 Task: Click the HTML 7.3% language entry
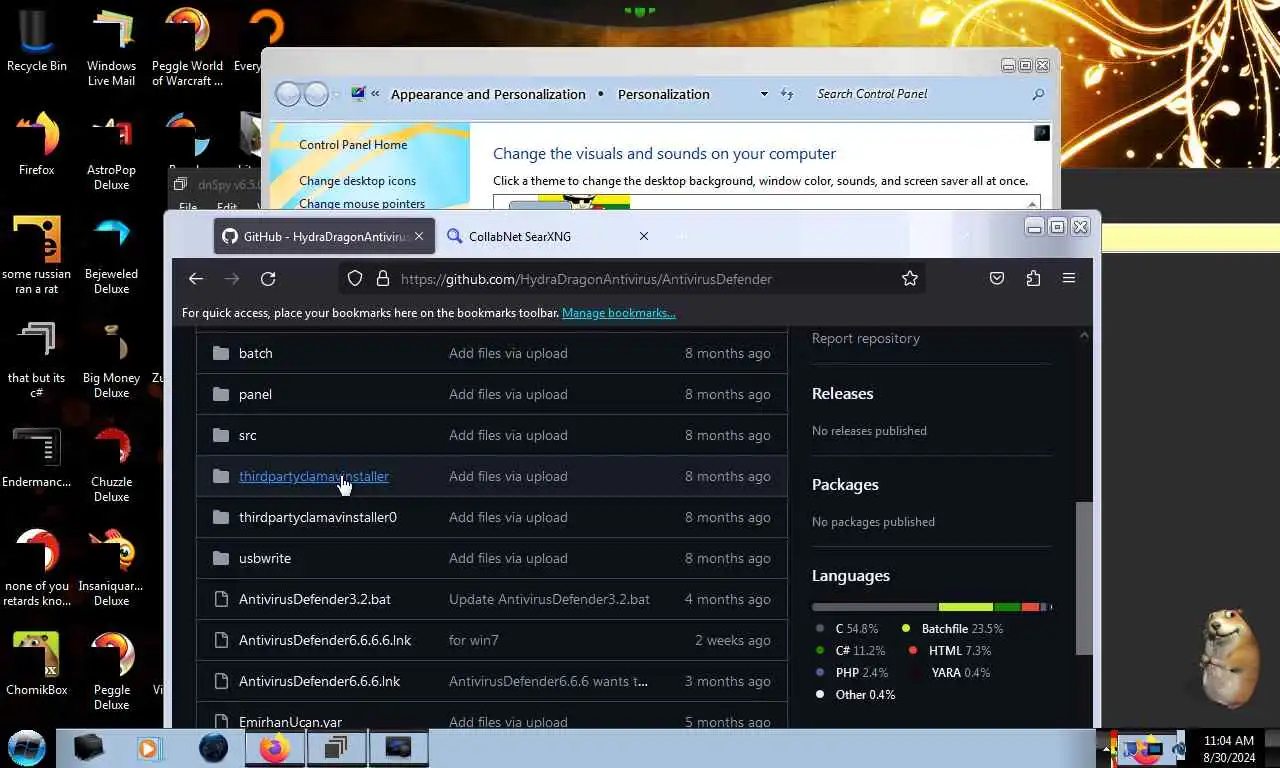point(950,651)
